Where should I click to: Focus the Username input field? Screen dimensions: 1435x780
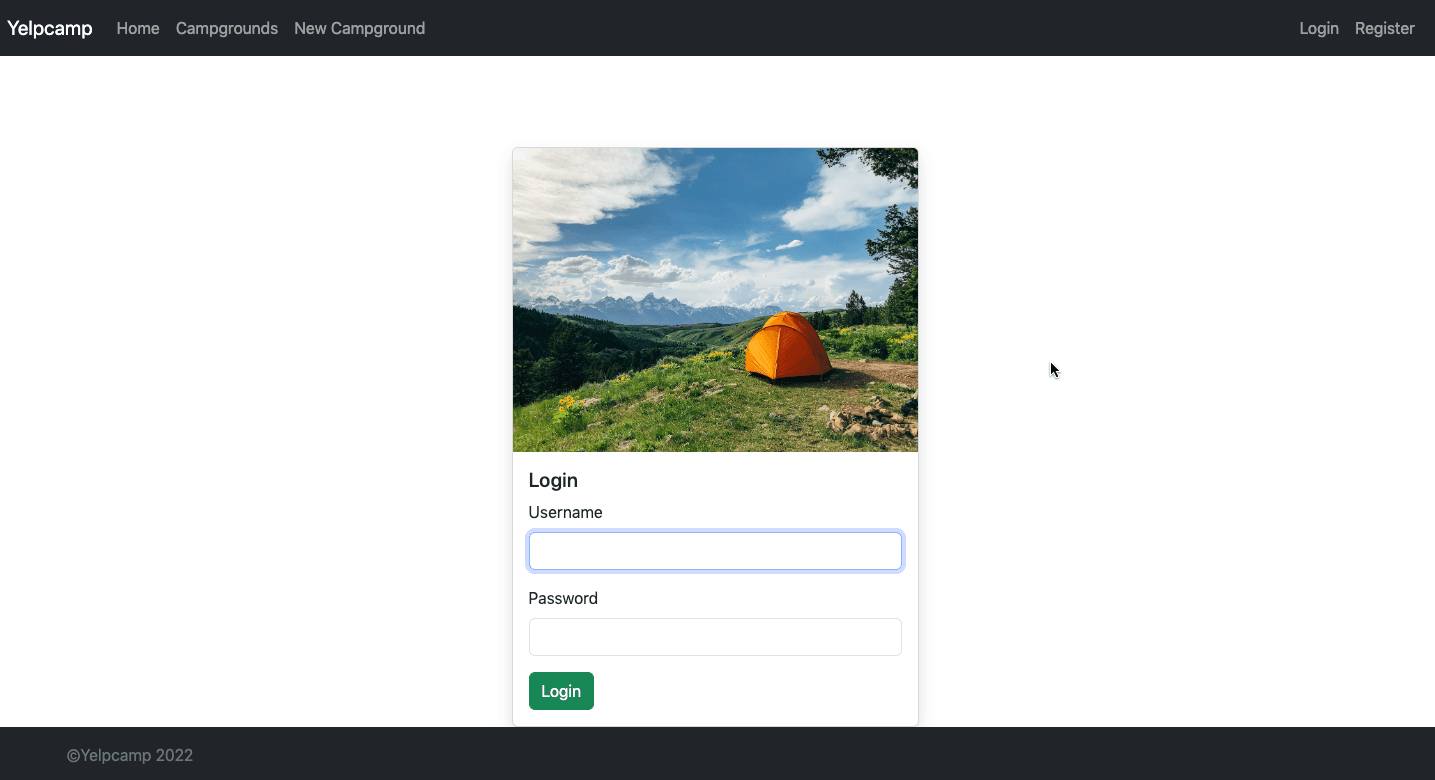coord(715,551)
